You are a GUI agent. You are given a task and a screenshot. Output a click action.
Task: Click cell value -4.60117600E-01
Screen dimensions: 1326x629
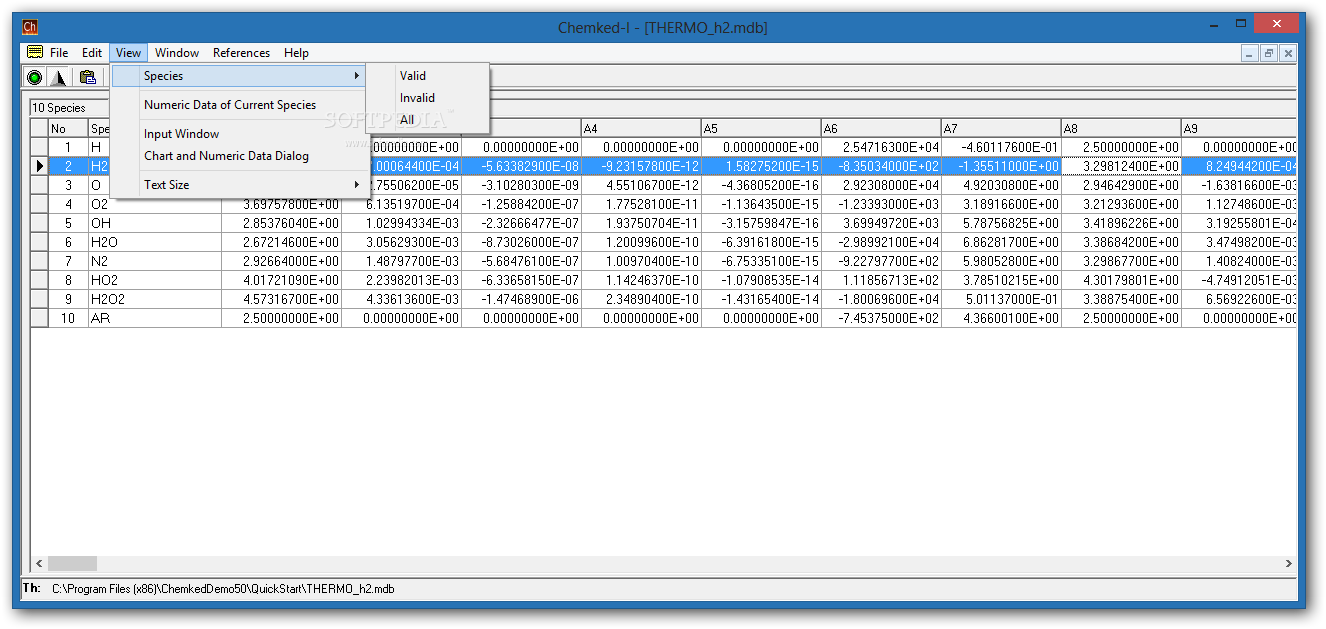click(1001, 147)
